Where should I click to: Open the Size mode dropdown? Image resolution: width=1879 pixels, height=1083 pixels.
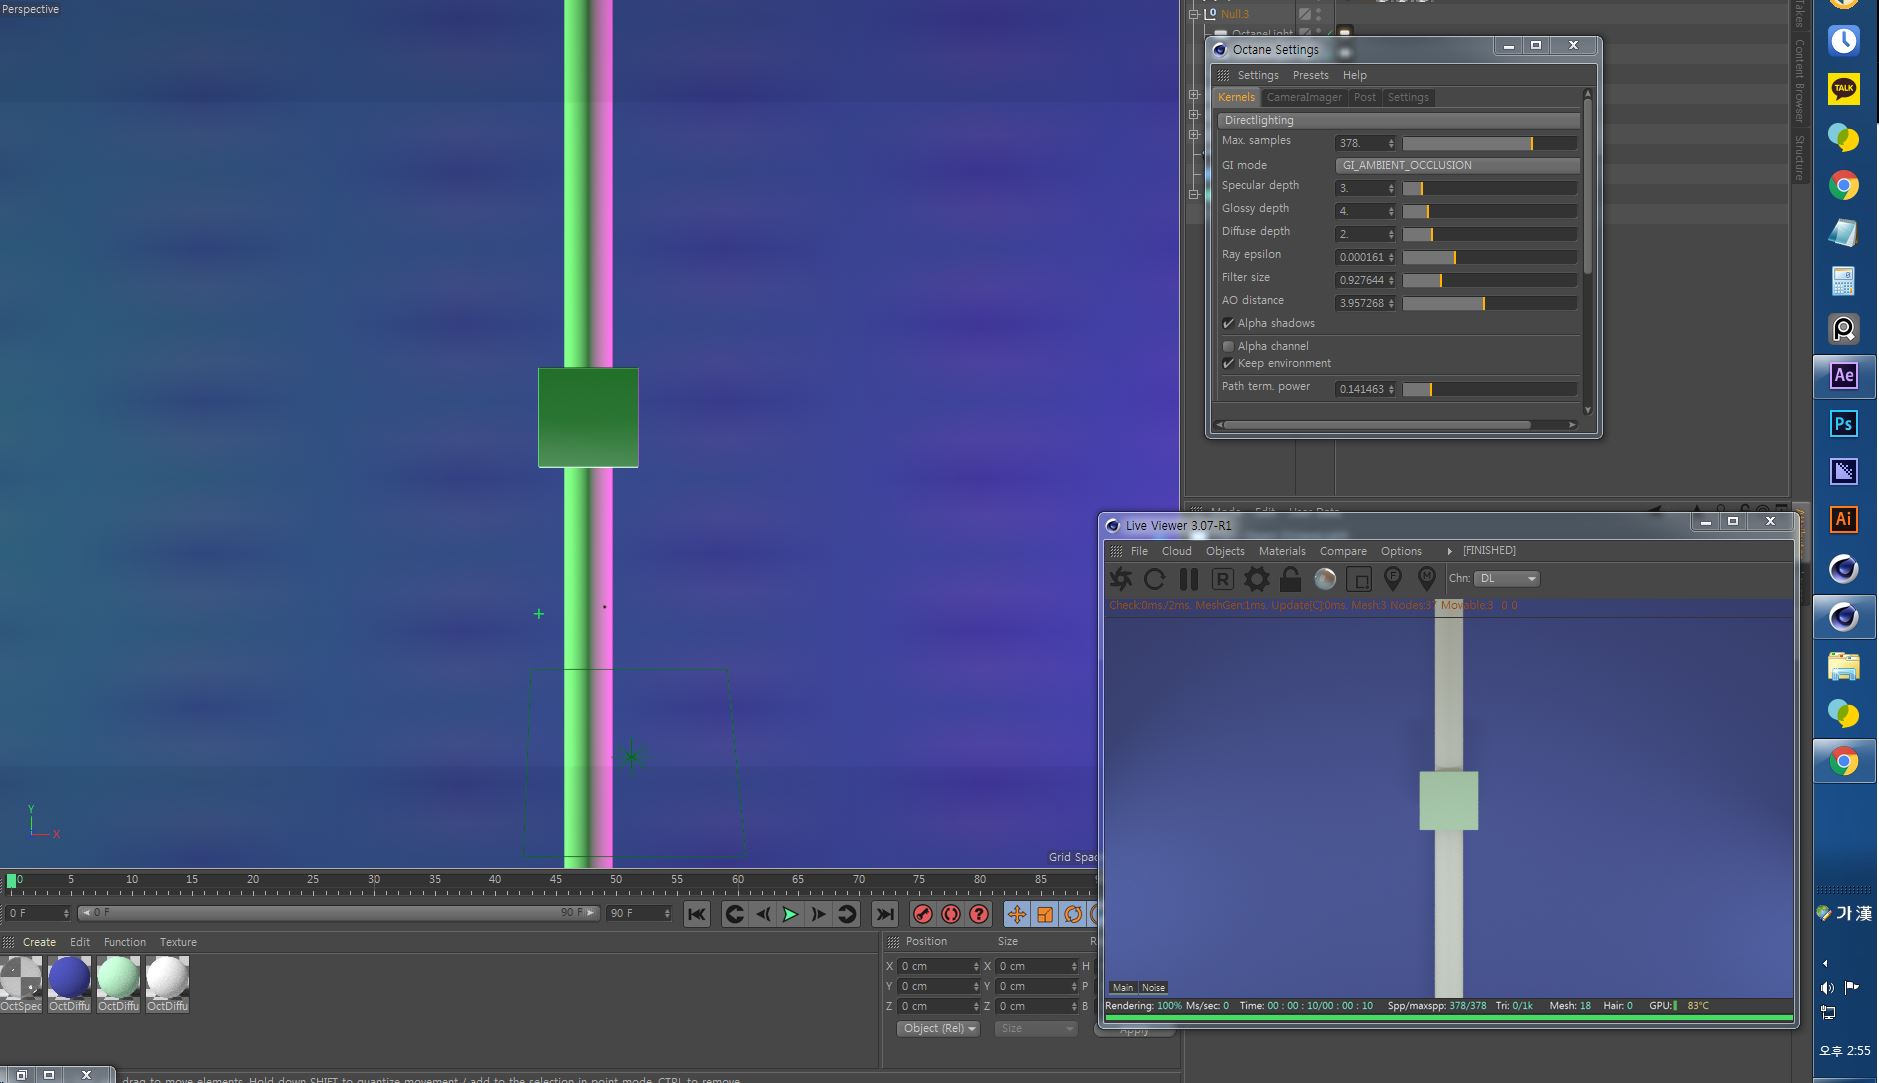coord(1035,1028)
